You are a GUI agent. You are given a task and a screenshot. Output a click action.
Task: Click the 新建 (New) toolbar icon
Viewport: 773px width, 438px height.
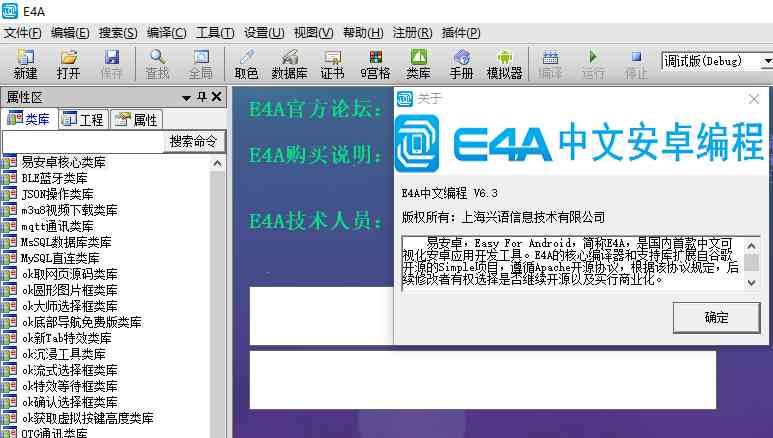[x=26, y=64]
